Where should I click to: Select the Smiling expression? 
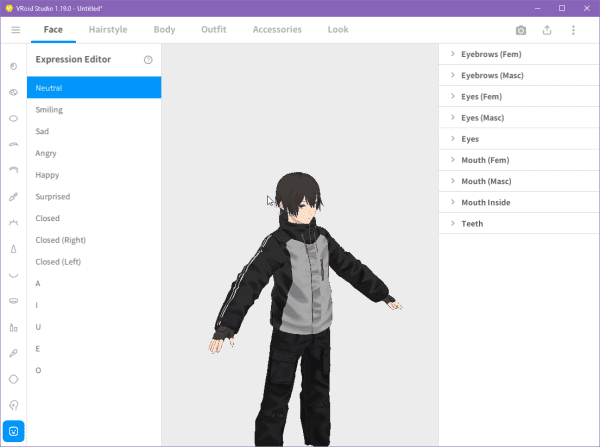pyautogui.click(x=94, y=109)
